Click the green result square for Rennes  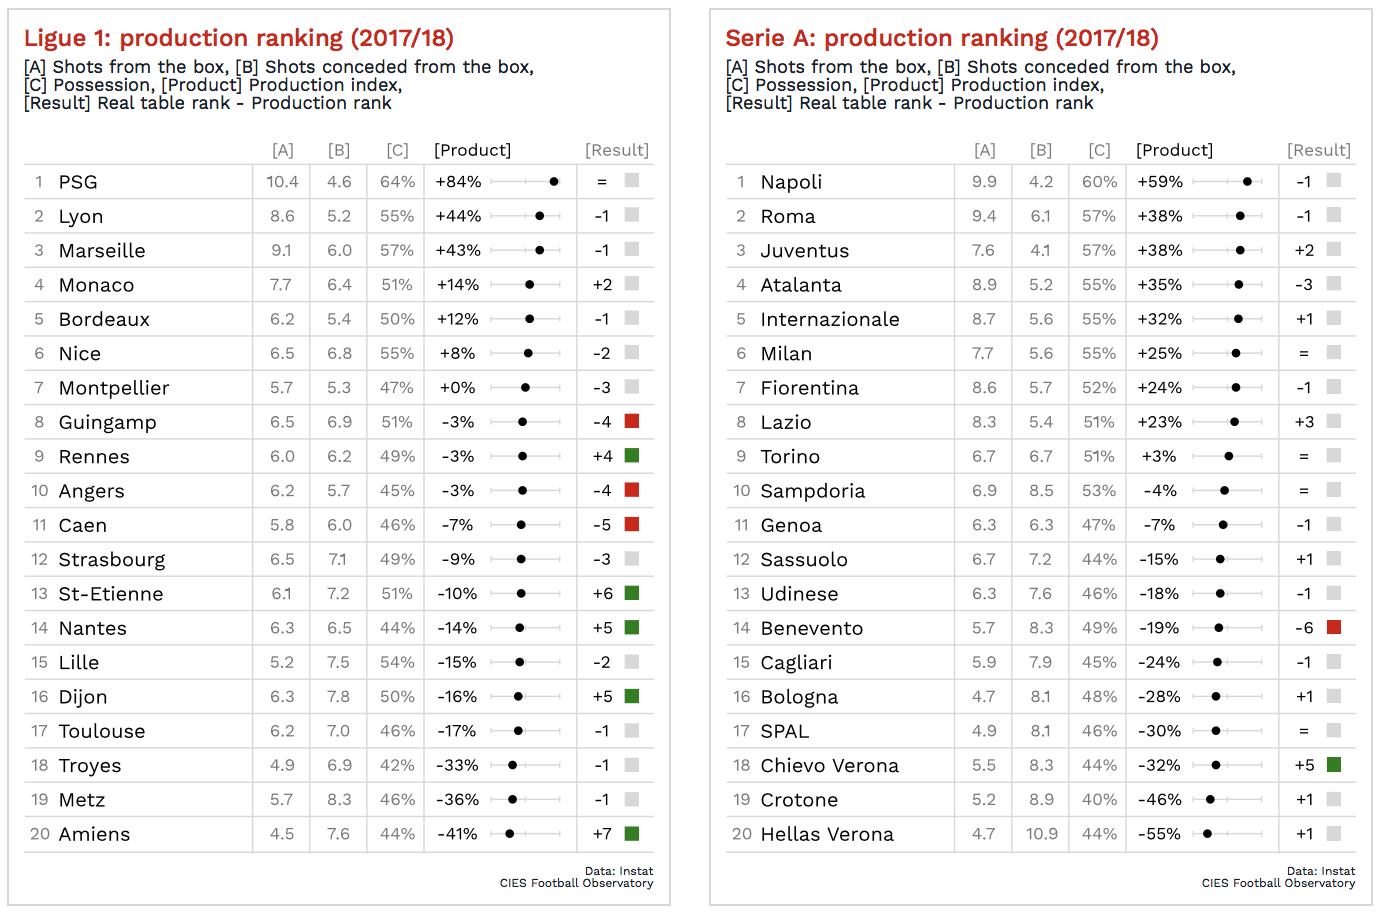click(632, 455)
